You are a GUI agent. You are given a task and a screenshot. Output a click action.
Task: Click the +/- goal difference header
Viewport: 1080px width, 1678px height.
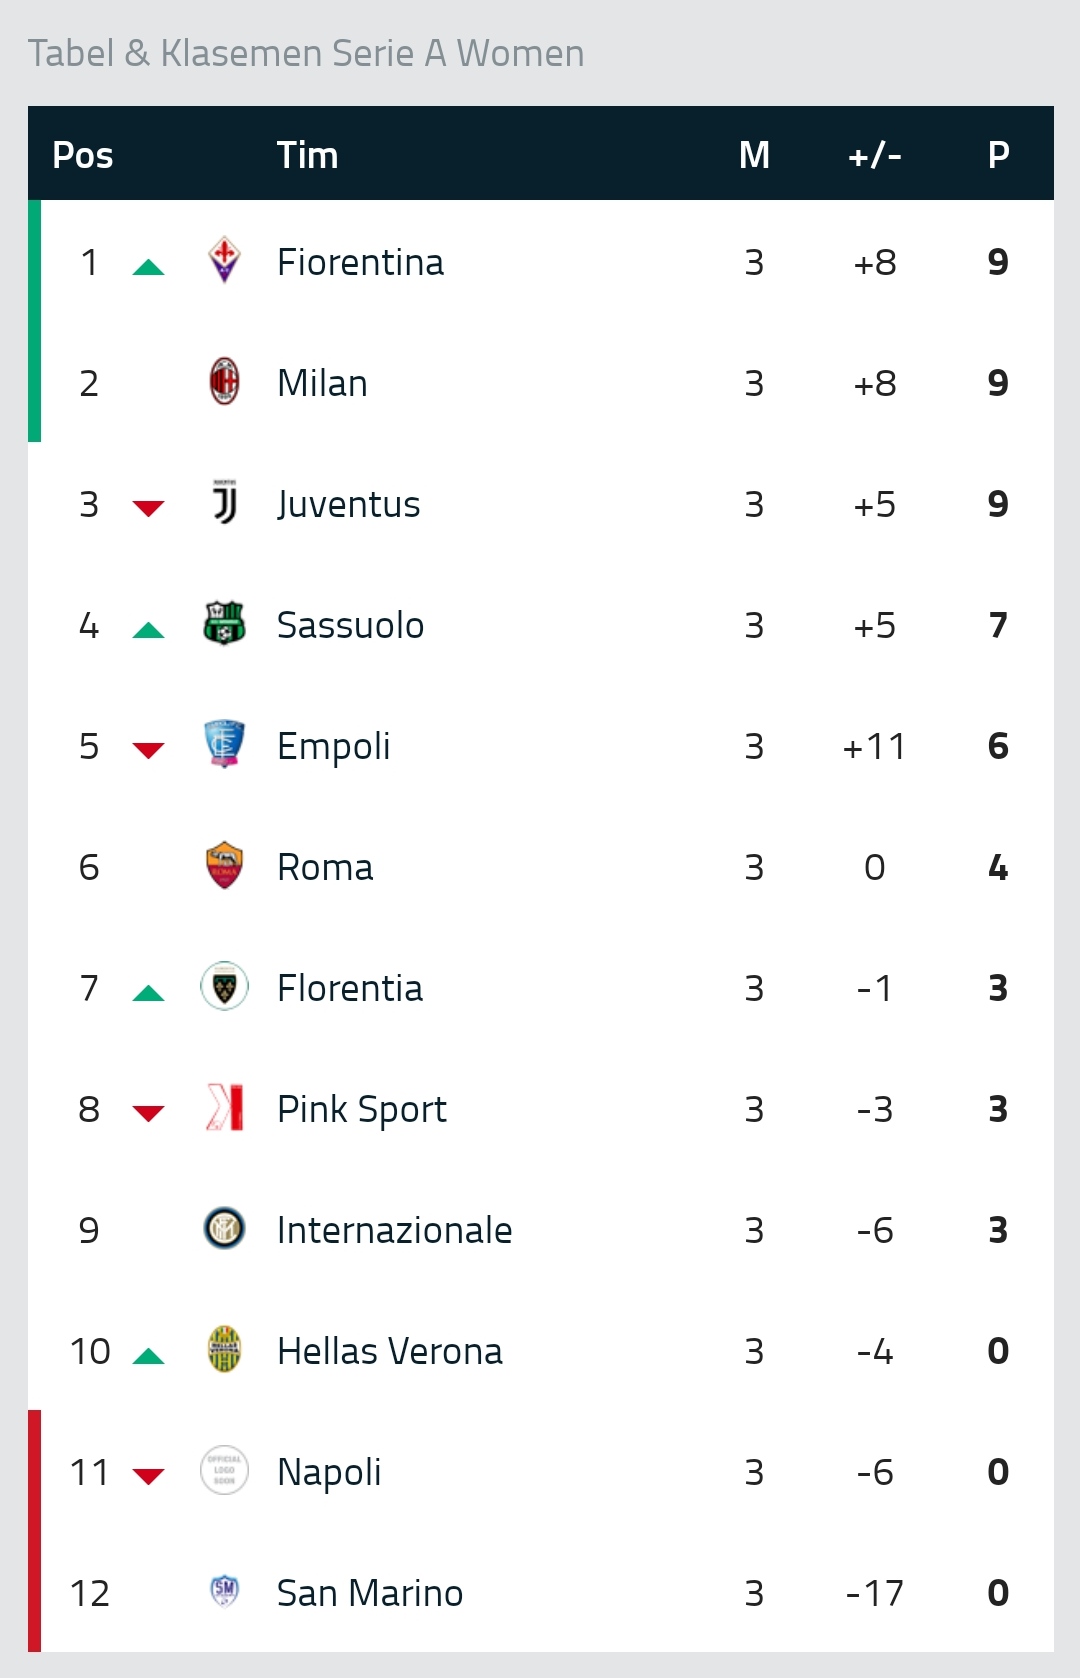coord(875,155)
